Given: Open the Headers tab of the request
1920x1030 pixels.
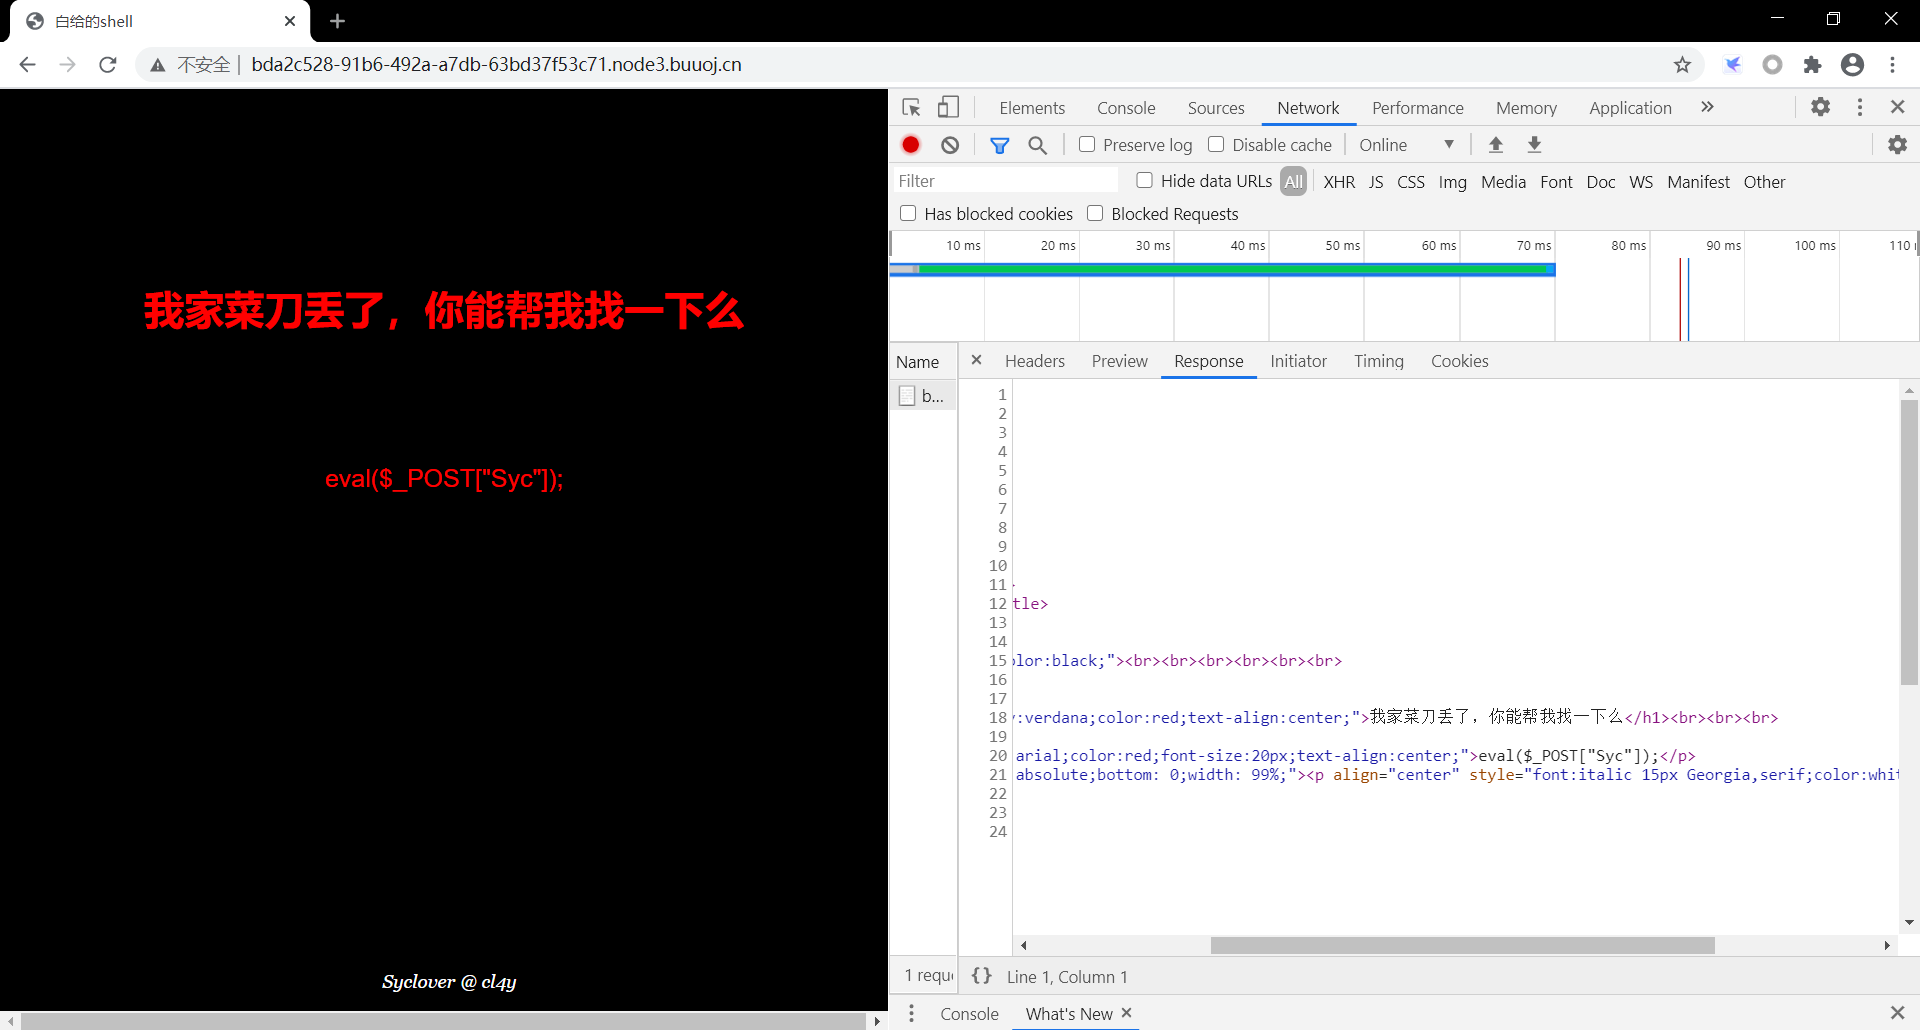Looking at the screenshot, I should pyautogui.click(x=1035, y=361).
